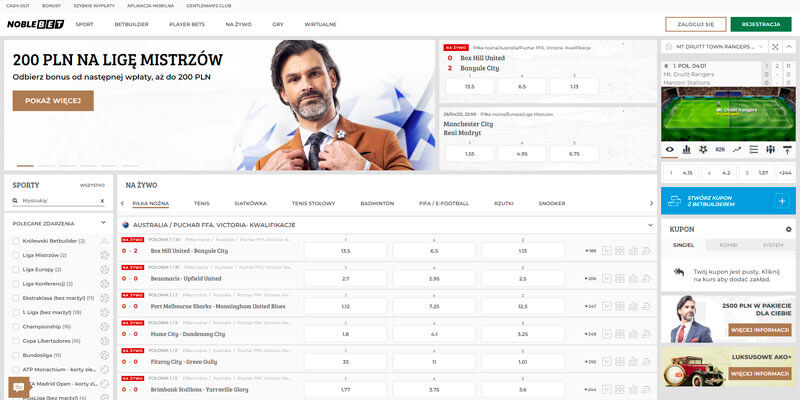Screen dimensions: 800x400
Task: Open betbuilder icon for Hume City - Dandenong City
Action: 646,334
